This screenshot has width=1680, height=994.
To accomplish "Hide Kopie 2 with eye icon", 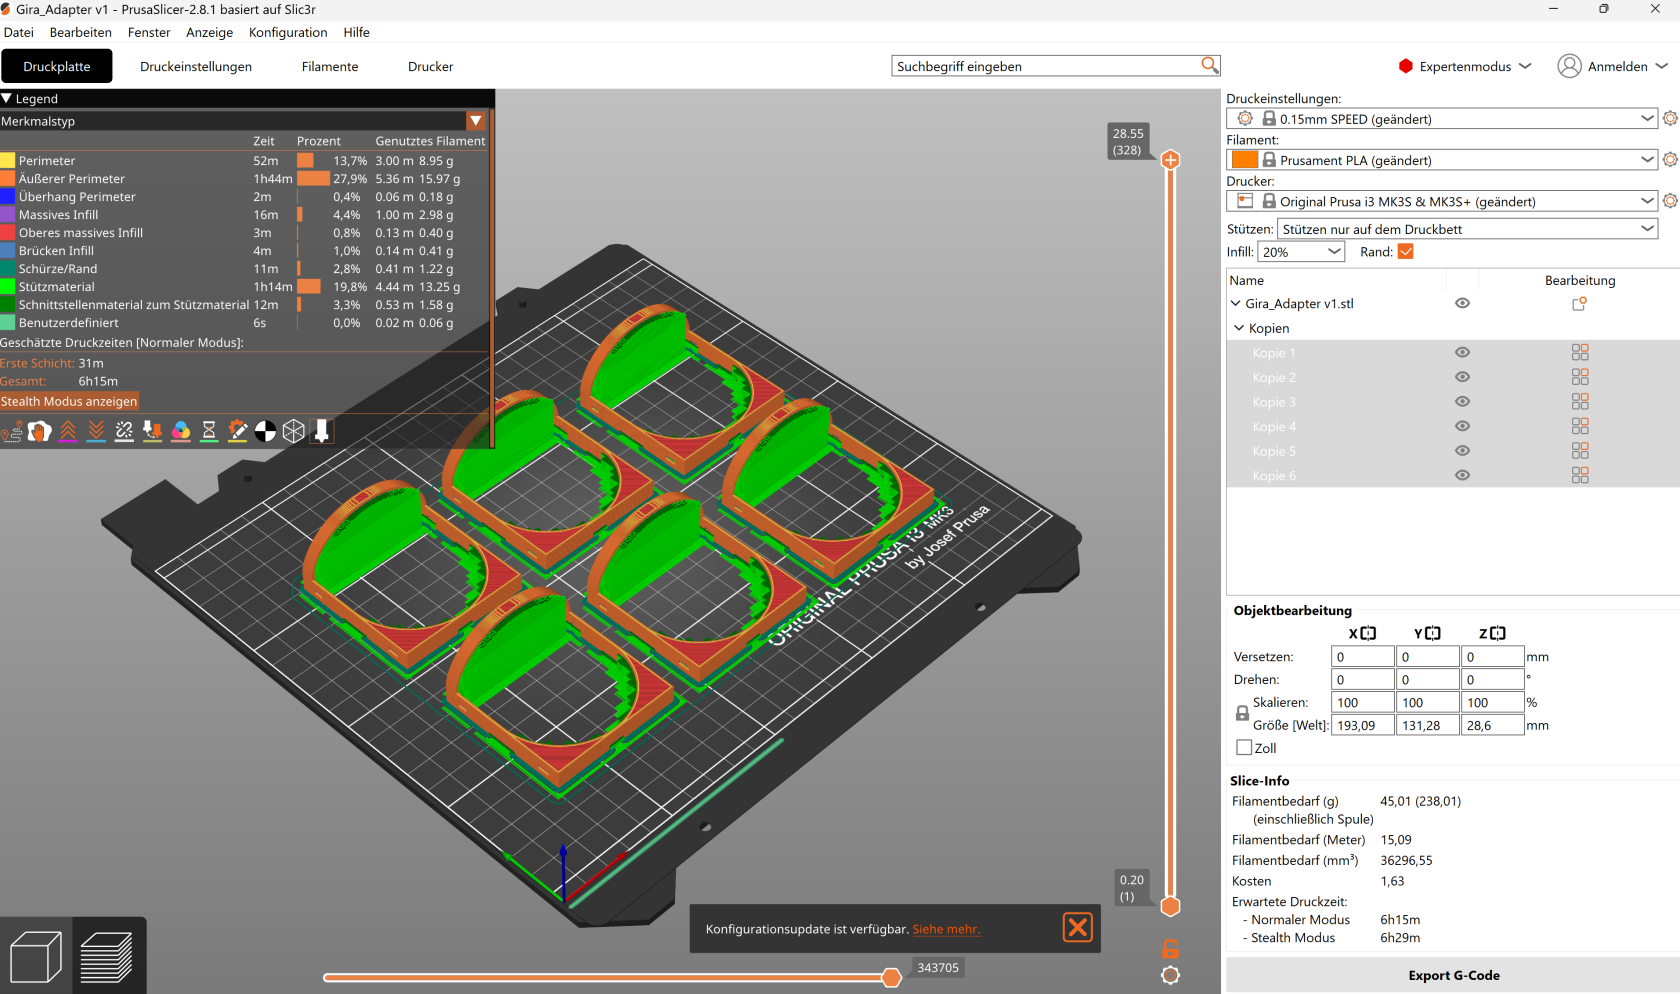I will click(1462, 377).
